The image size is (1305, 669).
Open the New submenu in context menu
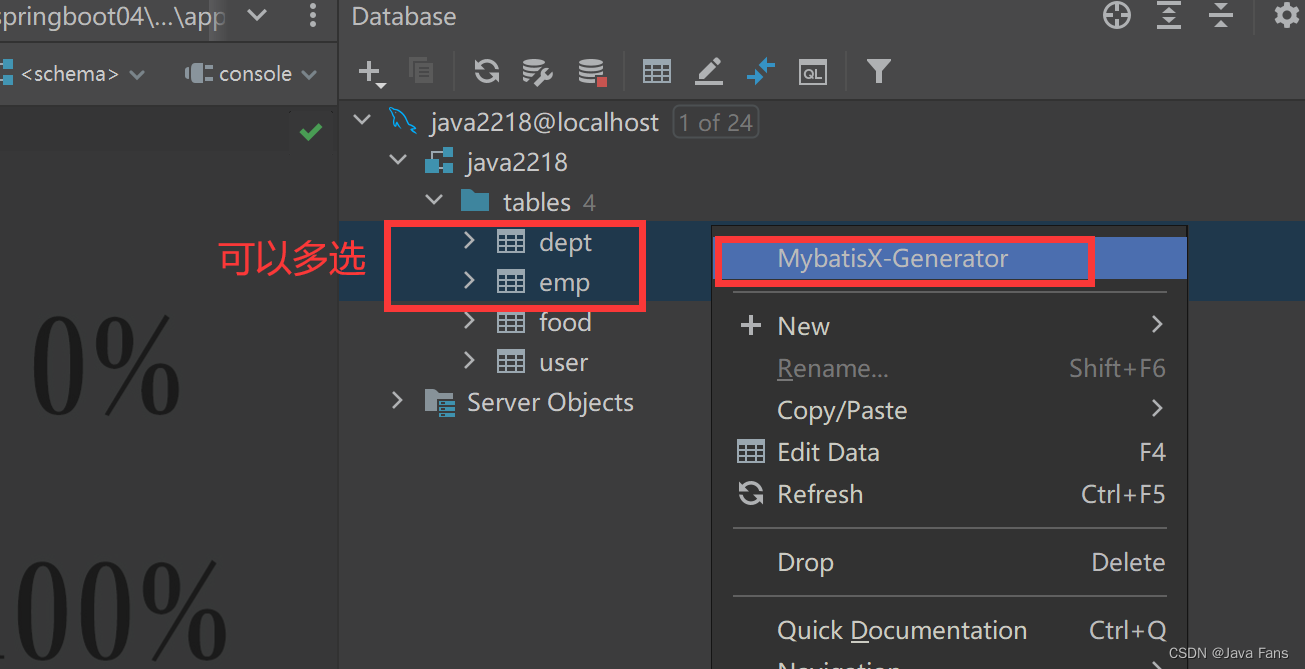[x=950, y=326]
